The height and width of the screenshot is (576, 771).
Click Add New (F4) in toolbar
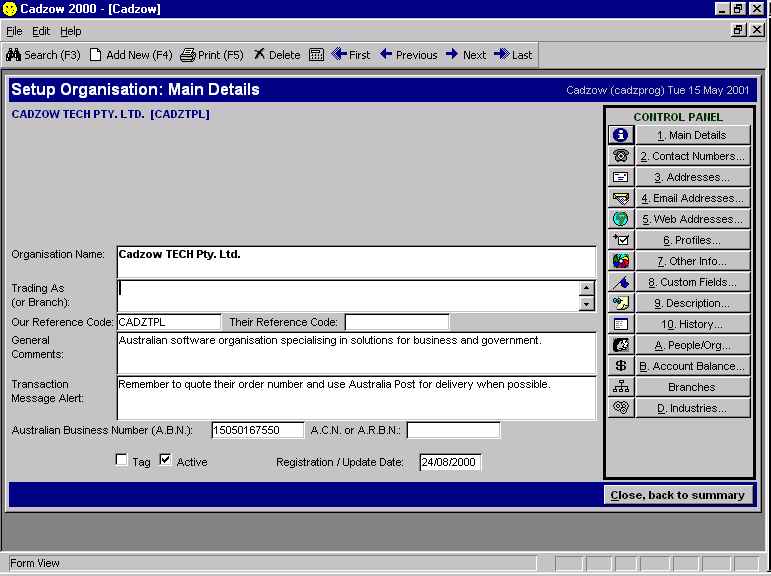[131, 55]
